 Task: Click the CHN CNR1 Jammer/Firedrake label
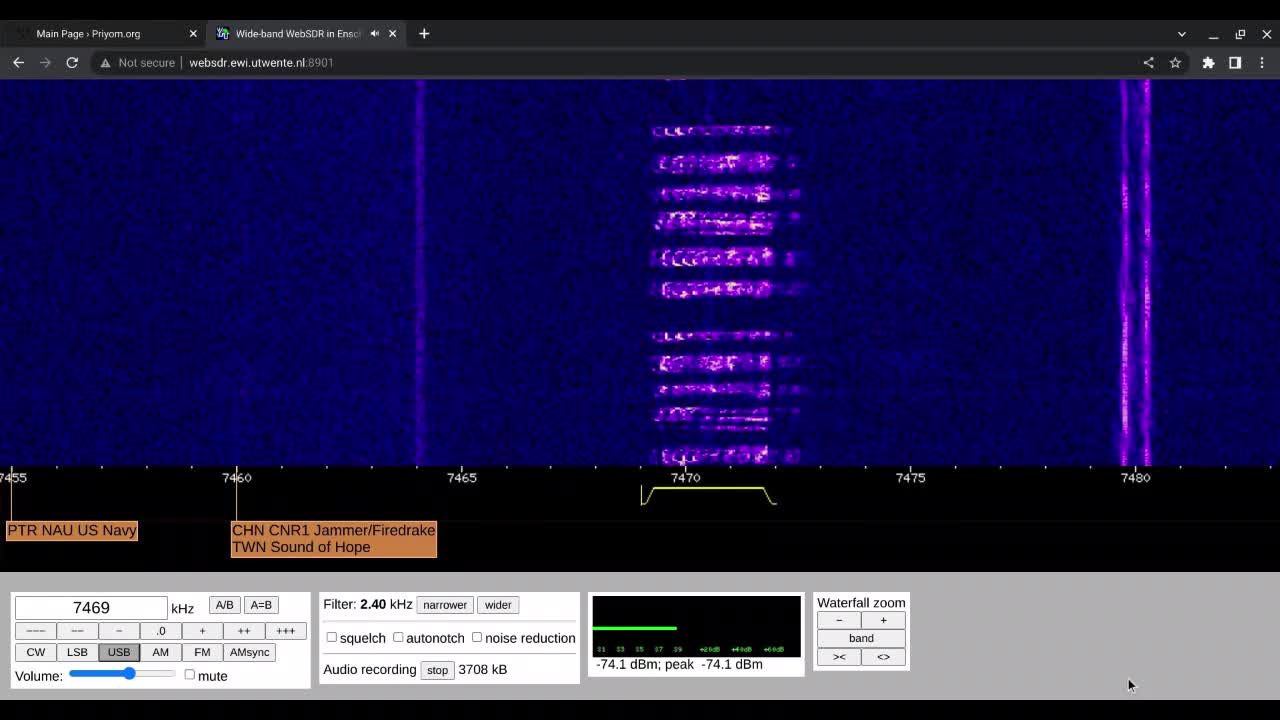coord(334,531)
